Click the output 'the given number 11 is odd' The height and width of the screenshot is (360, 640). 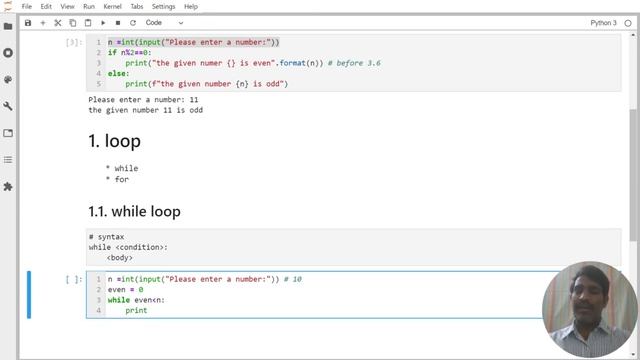click(x=145, y=110)
